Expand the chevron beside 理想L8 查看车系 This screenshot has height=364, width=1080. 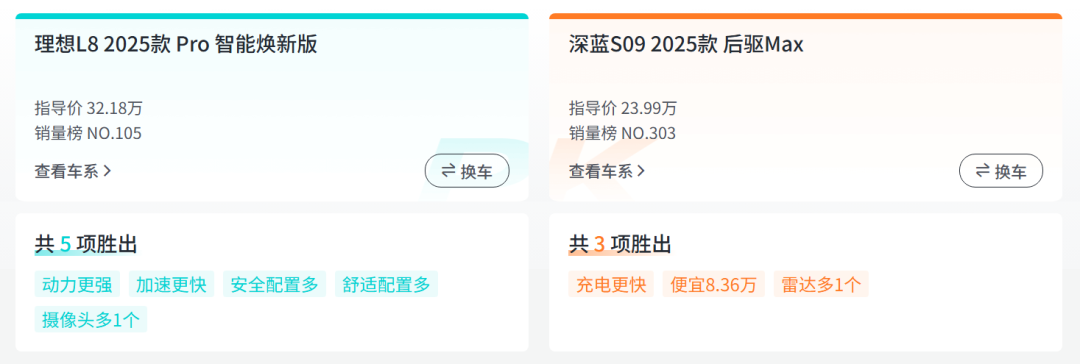pos(107,171)
